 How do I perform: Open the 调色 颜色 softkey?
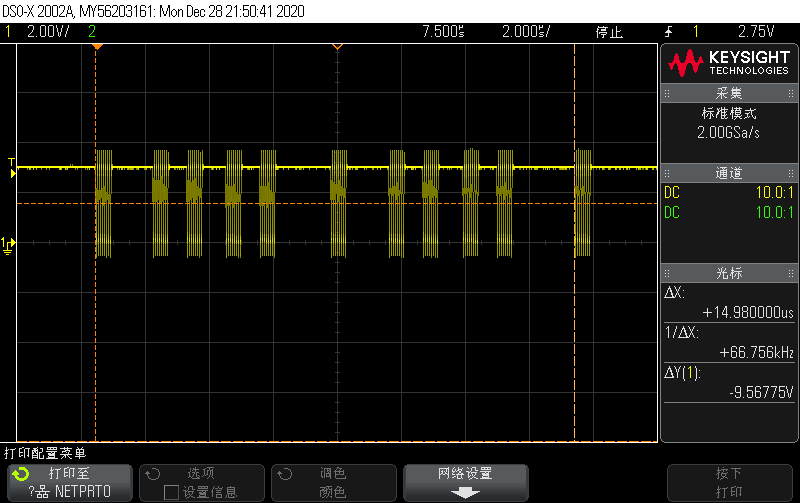click(x=334, y=483)
